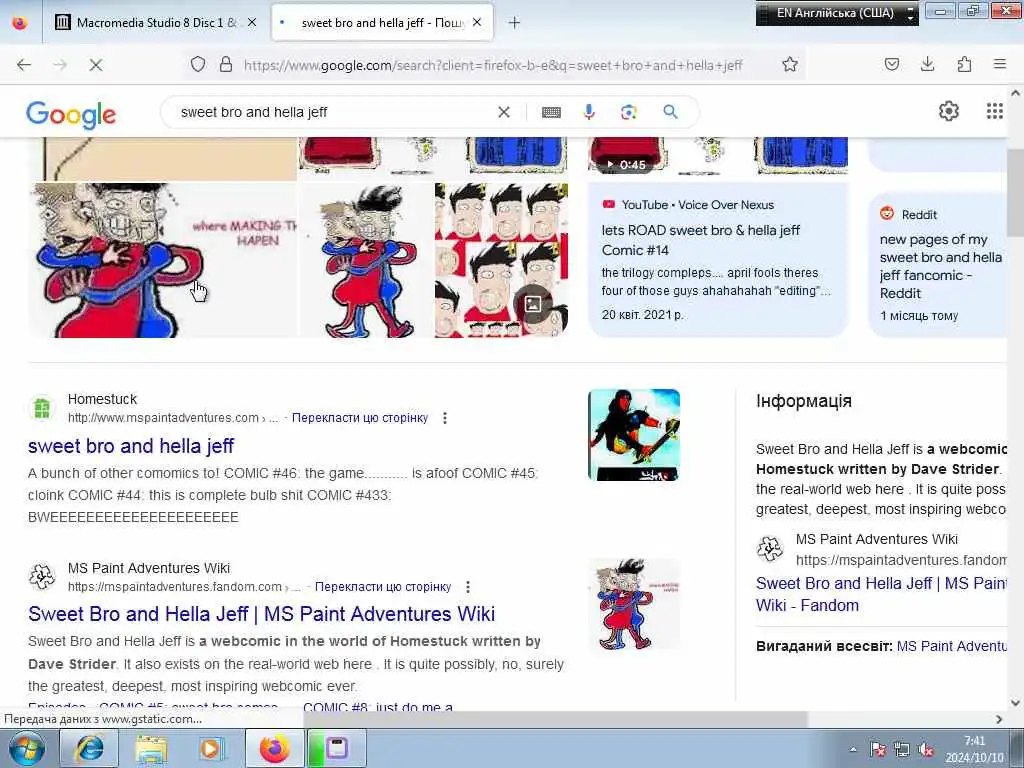Search by image with Google Lens icon
Image resolution: width=1024 pixels, height=768 pixels.
click(x=628, y=112)
